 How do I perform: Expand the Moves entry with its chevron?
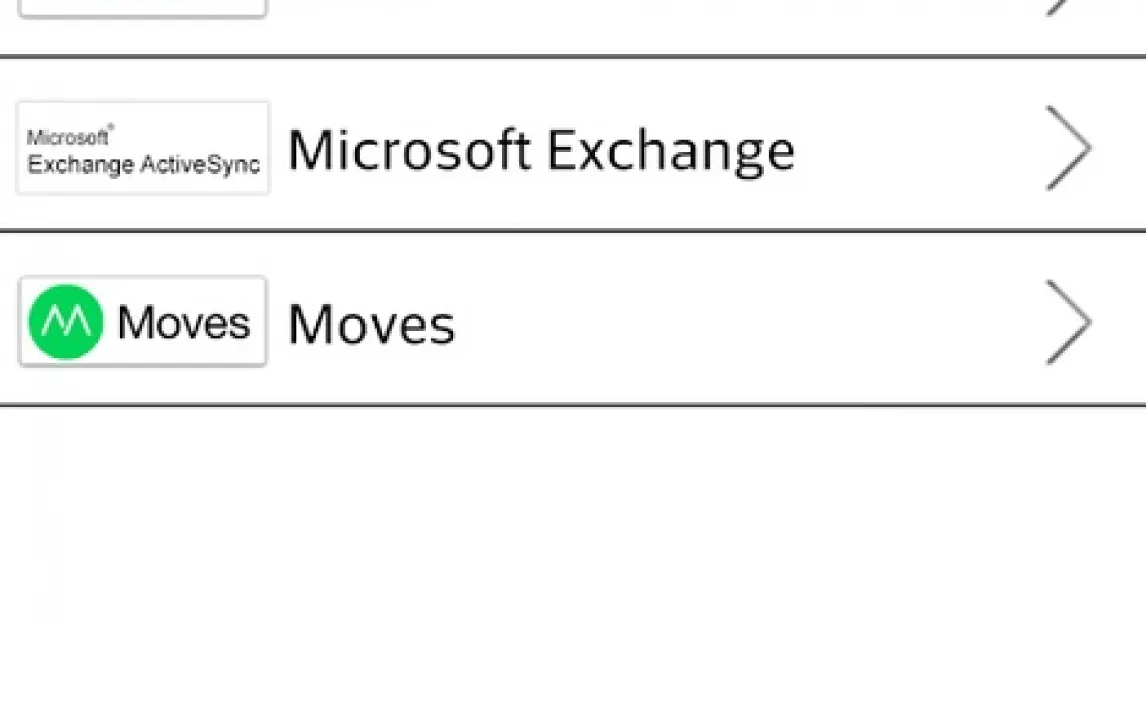point(1068,322)
